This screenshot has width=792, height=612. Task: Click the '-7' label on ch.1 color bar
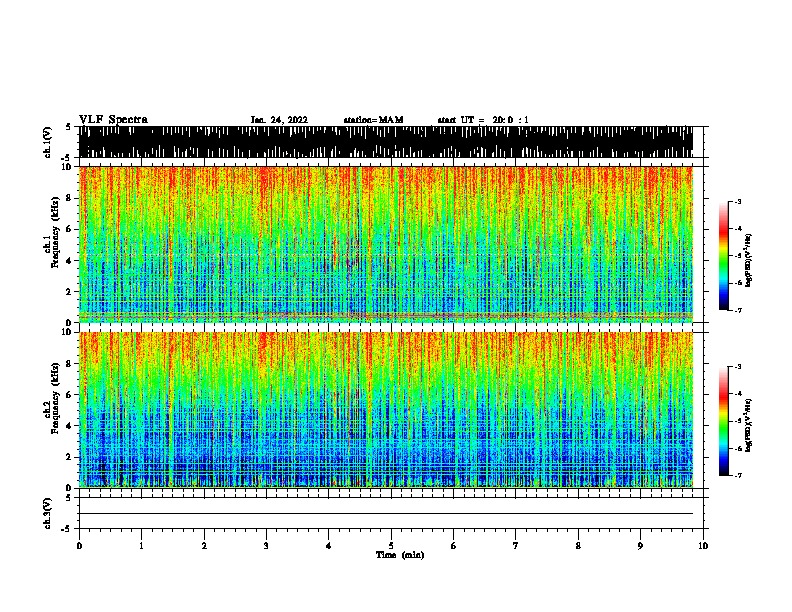pyautogui.click(x=737, y=311)
